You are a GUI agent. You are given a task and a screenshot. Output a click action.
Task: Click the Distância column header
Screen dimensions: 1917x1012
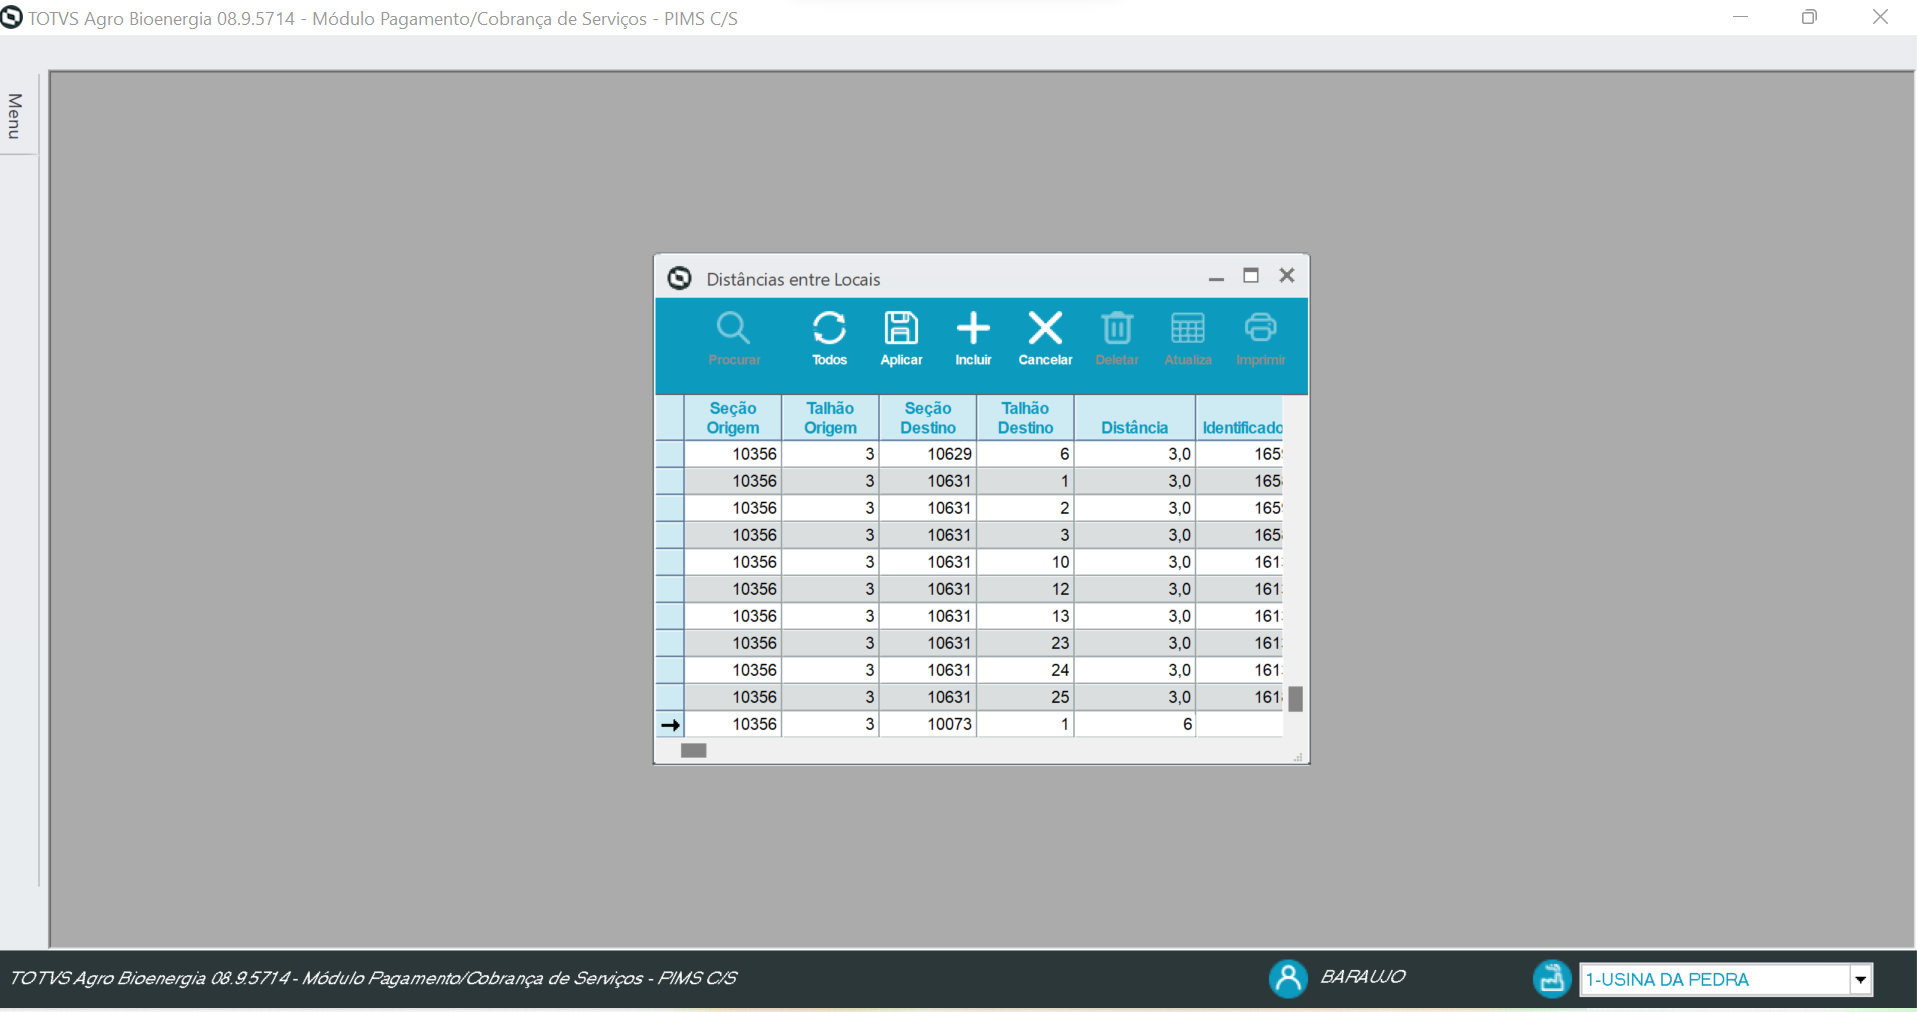point(1135,418)
